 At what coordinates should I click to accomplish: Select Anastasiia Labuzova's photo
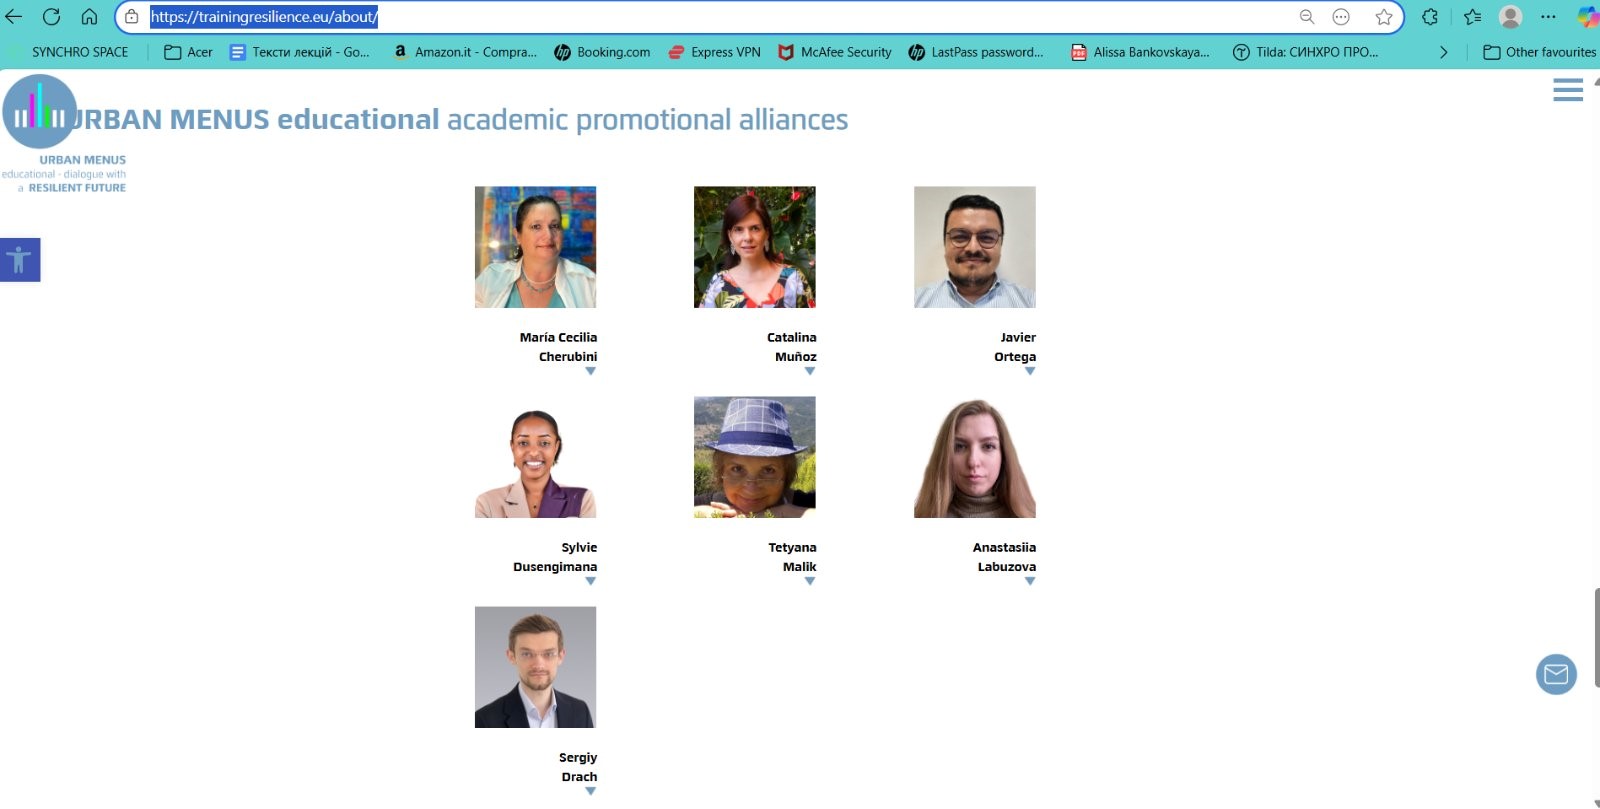975,457
